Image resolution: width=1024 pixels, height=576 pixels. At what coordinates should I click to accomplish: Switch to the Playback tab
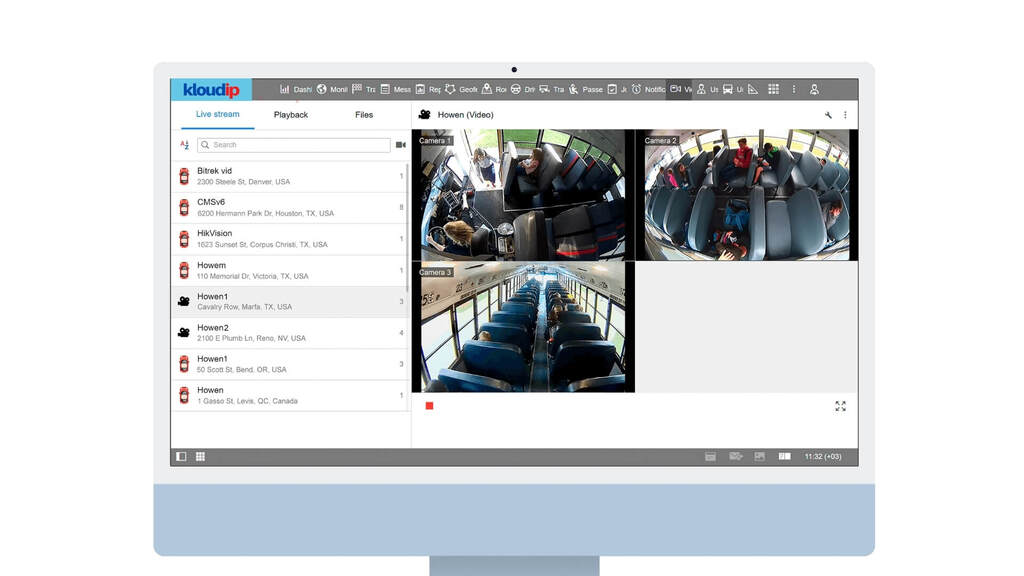point(291,114)
